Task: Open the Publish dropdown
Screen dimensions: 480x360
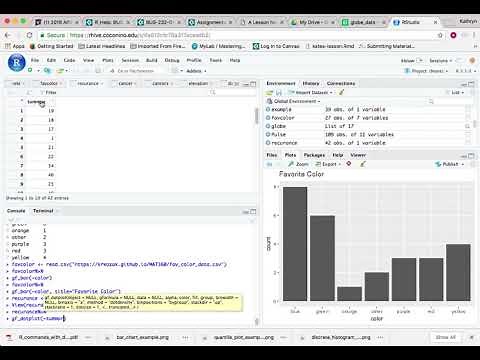Action: pyautogui.click(x=450, y=164)
